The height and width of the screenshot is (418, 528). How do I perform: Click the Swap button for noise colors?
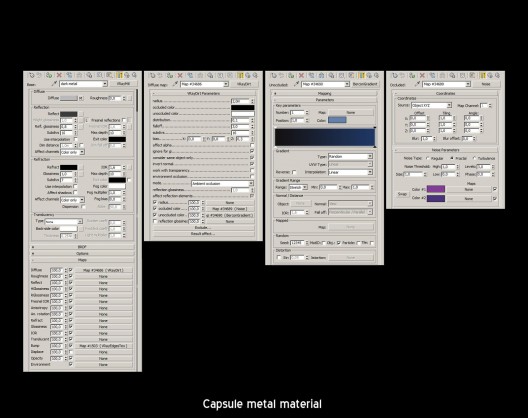click(402, 194)
